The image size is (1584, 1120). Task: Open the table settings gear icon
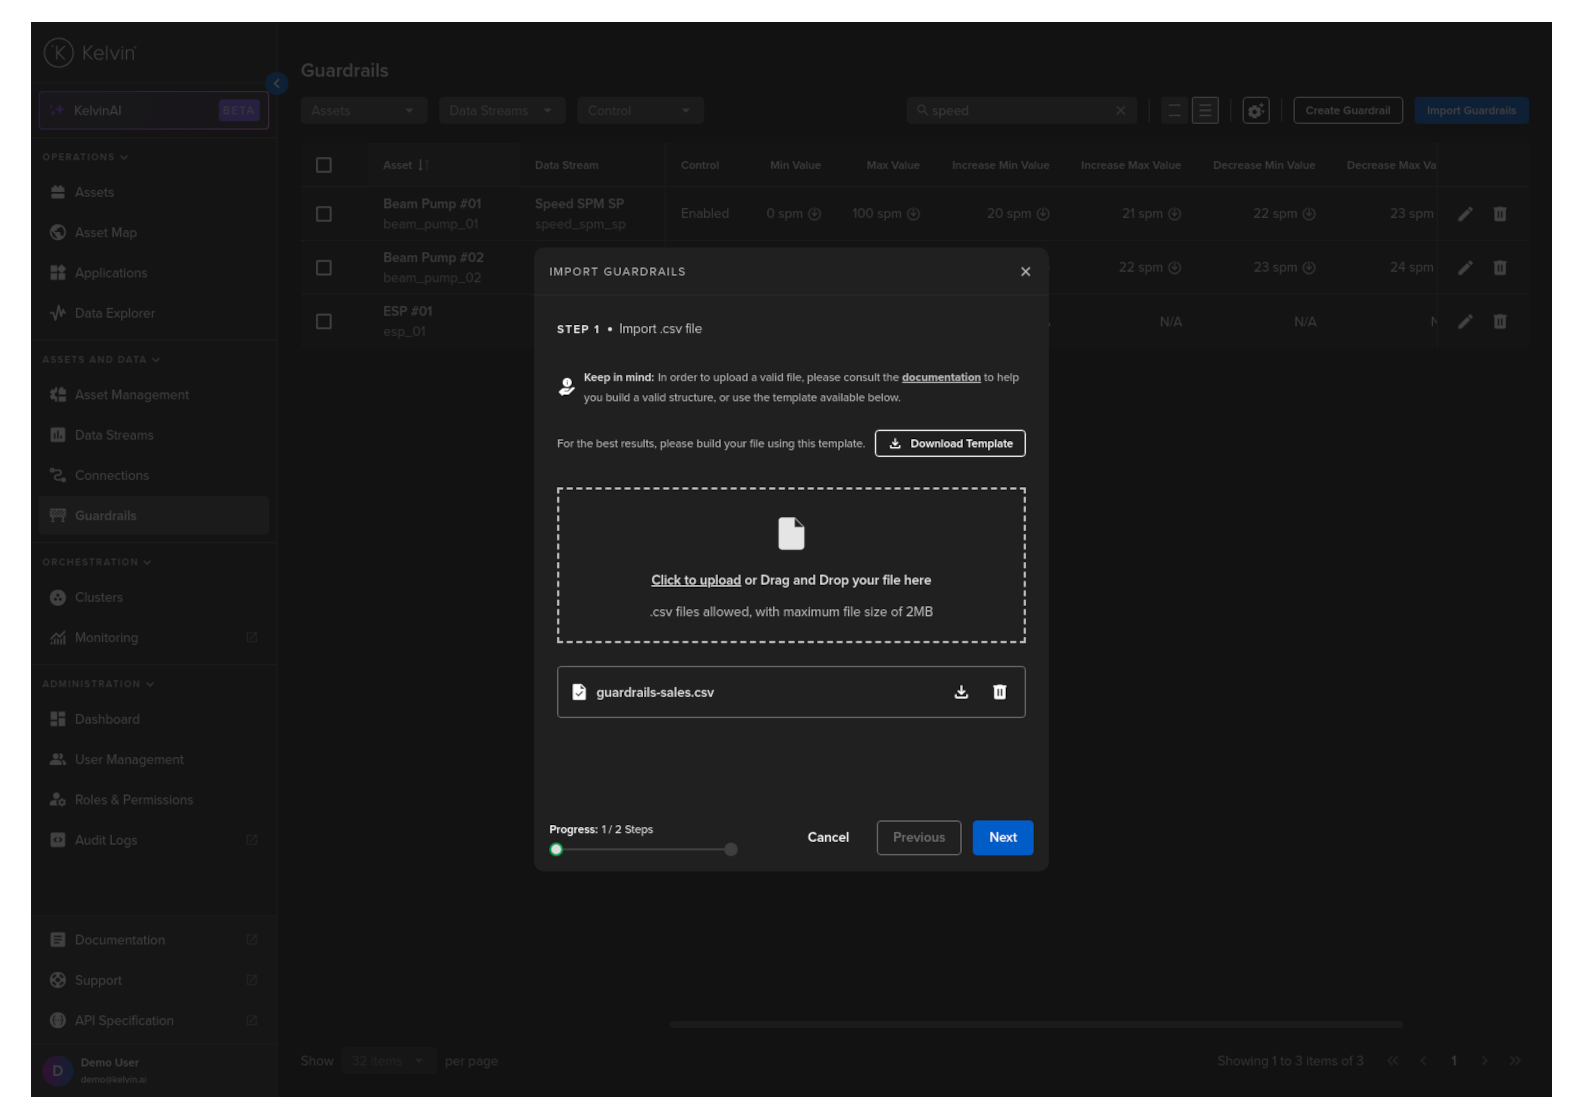[1255, 111]
